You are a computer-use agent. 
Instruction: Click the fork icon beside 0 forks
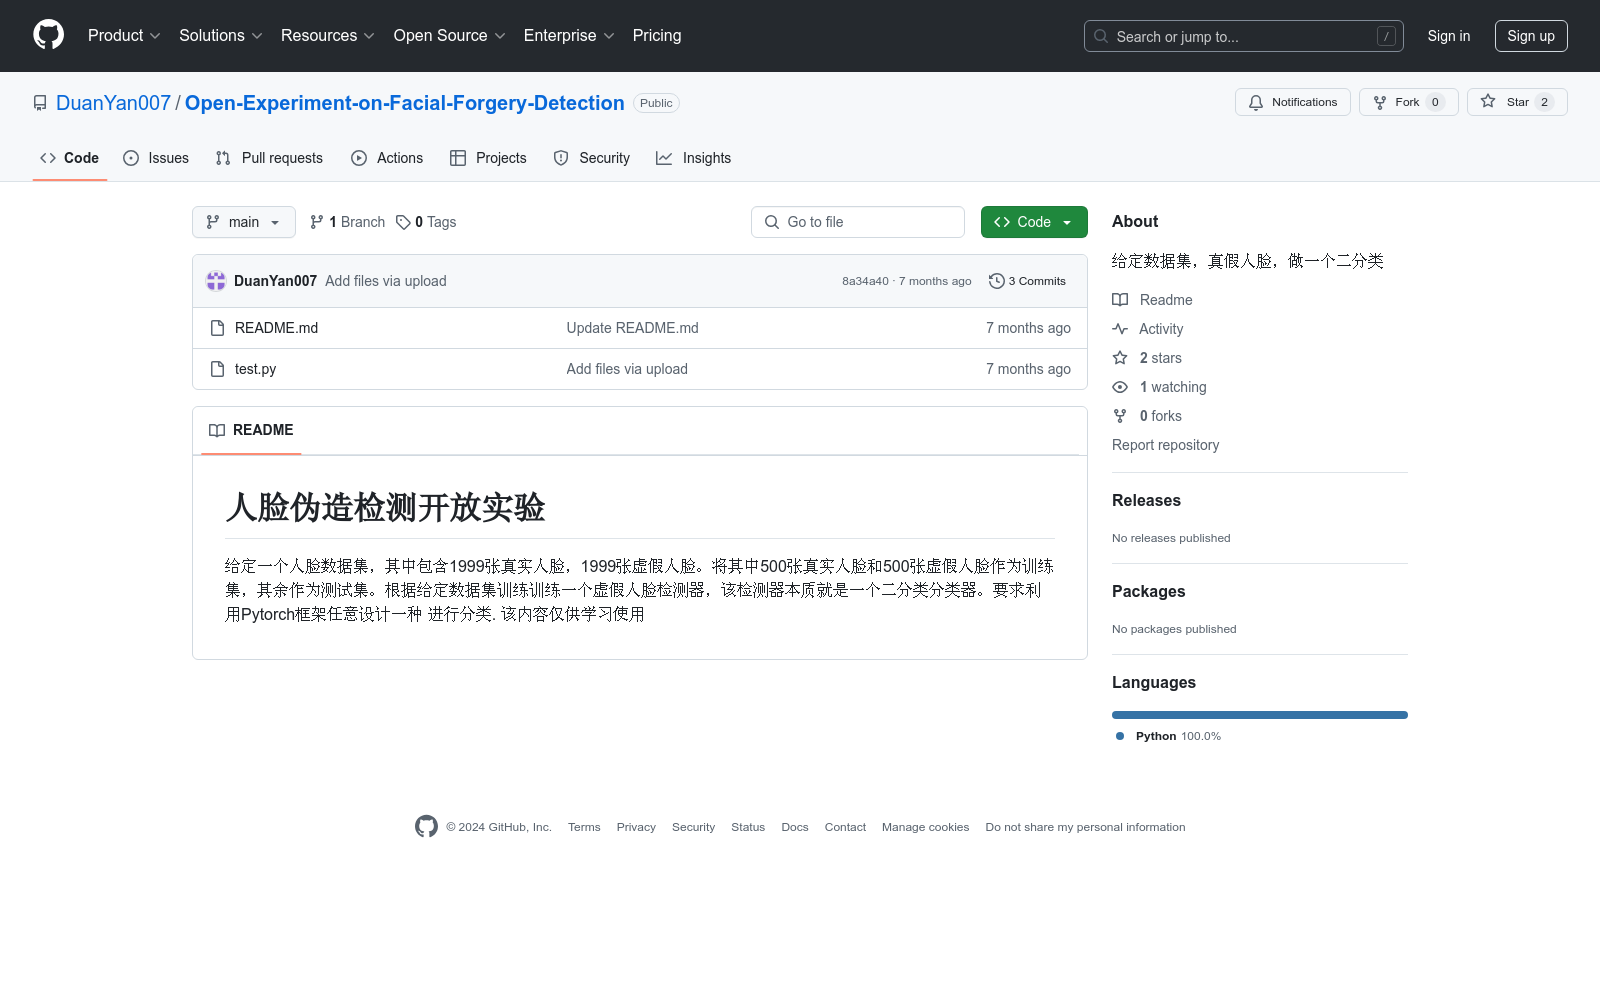(x=1120, y=416)
